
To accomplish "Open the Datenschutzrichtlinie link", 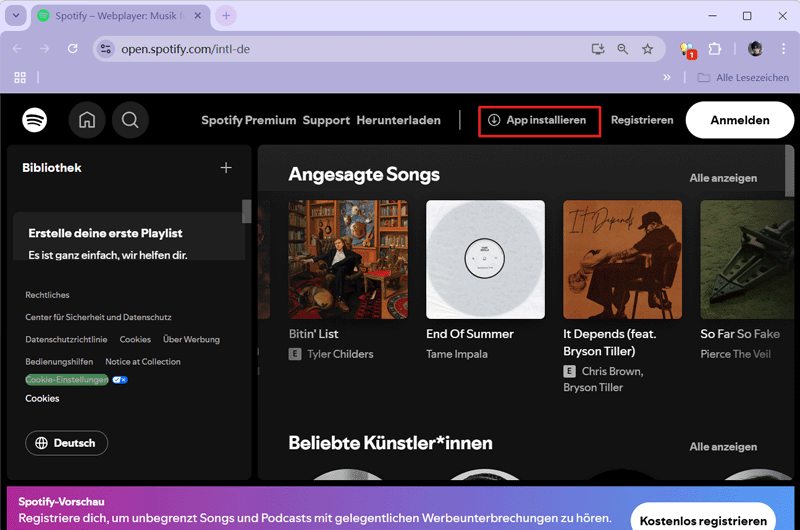I will (x=66, y=339).
